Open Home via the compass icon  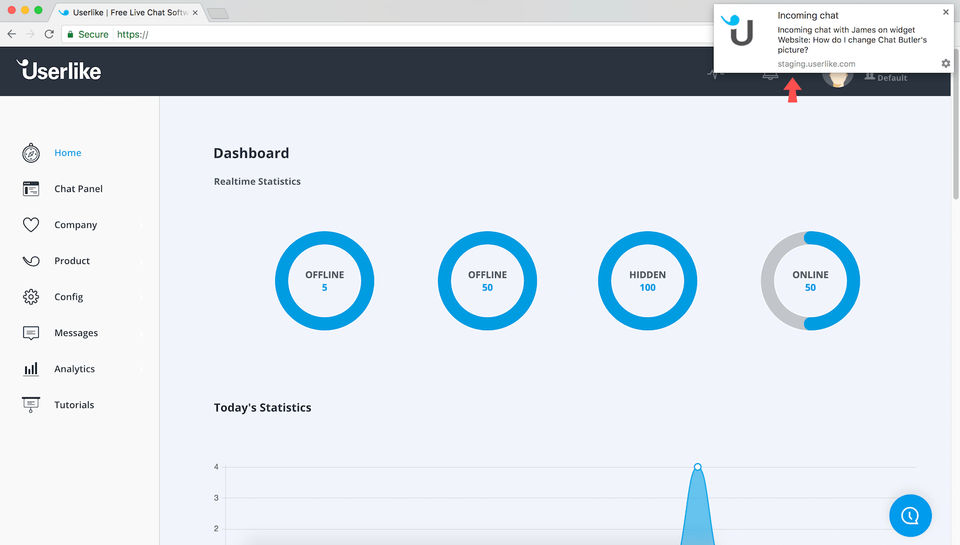pos(31,153)
